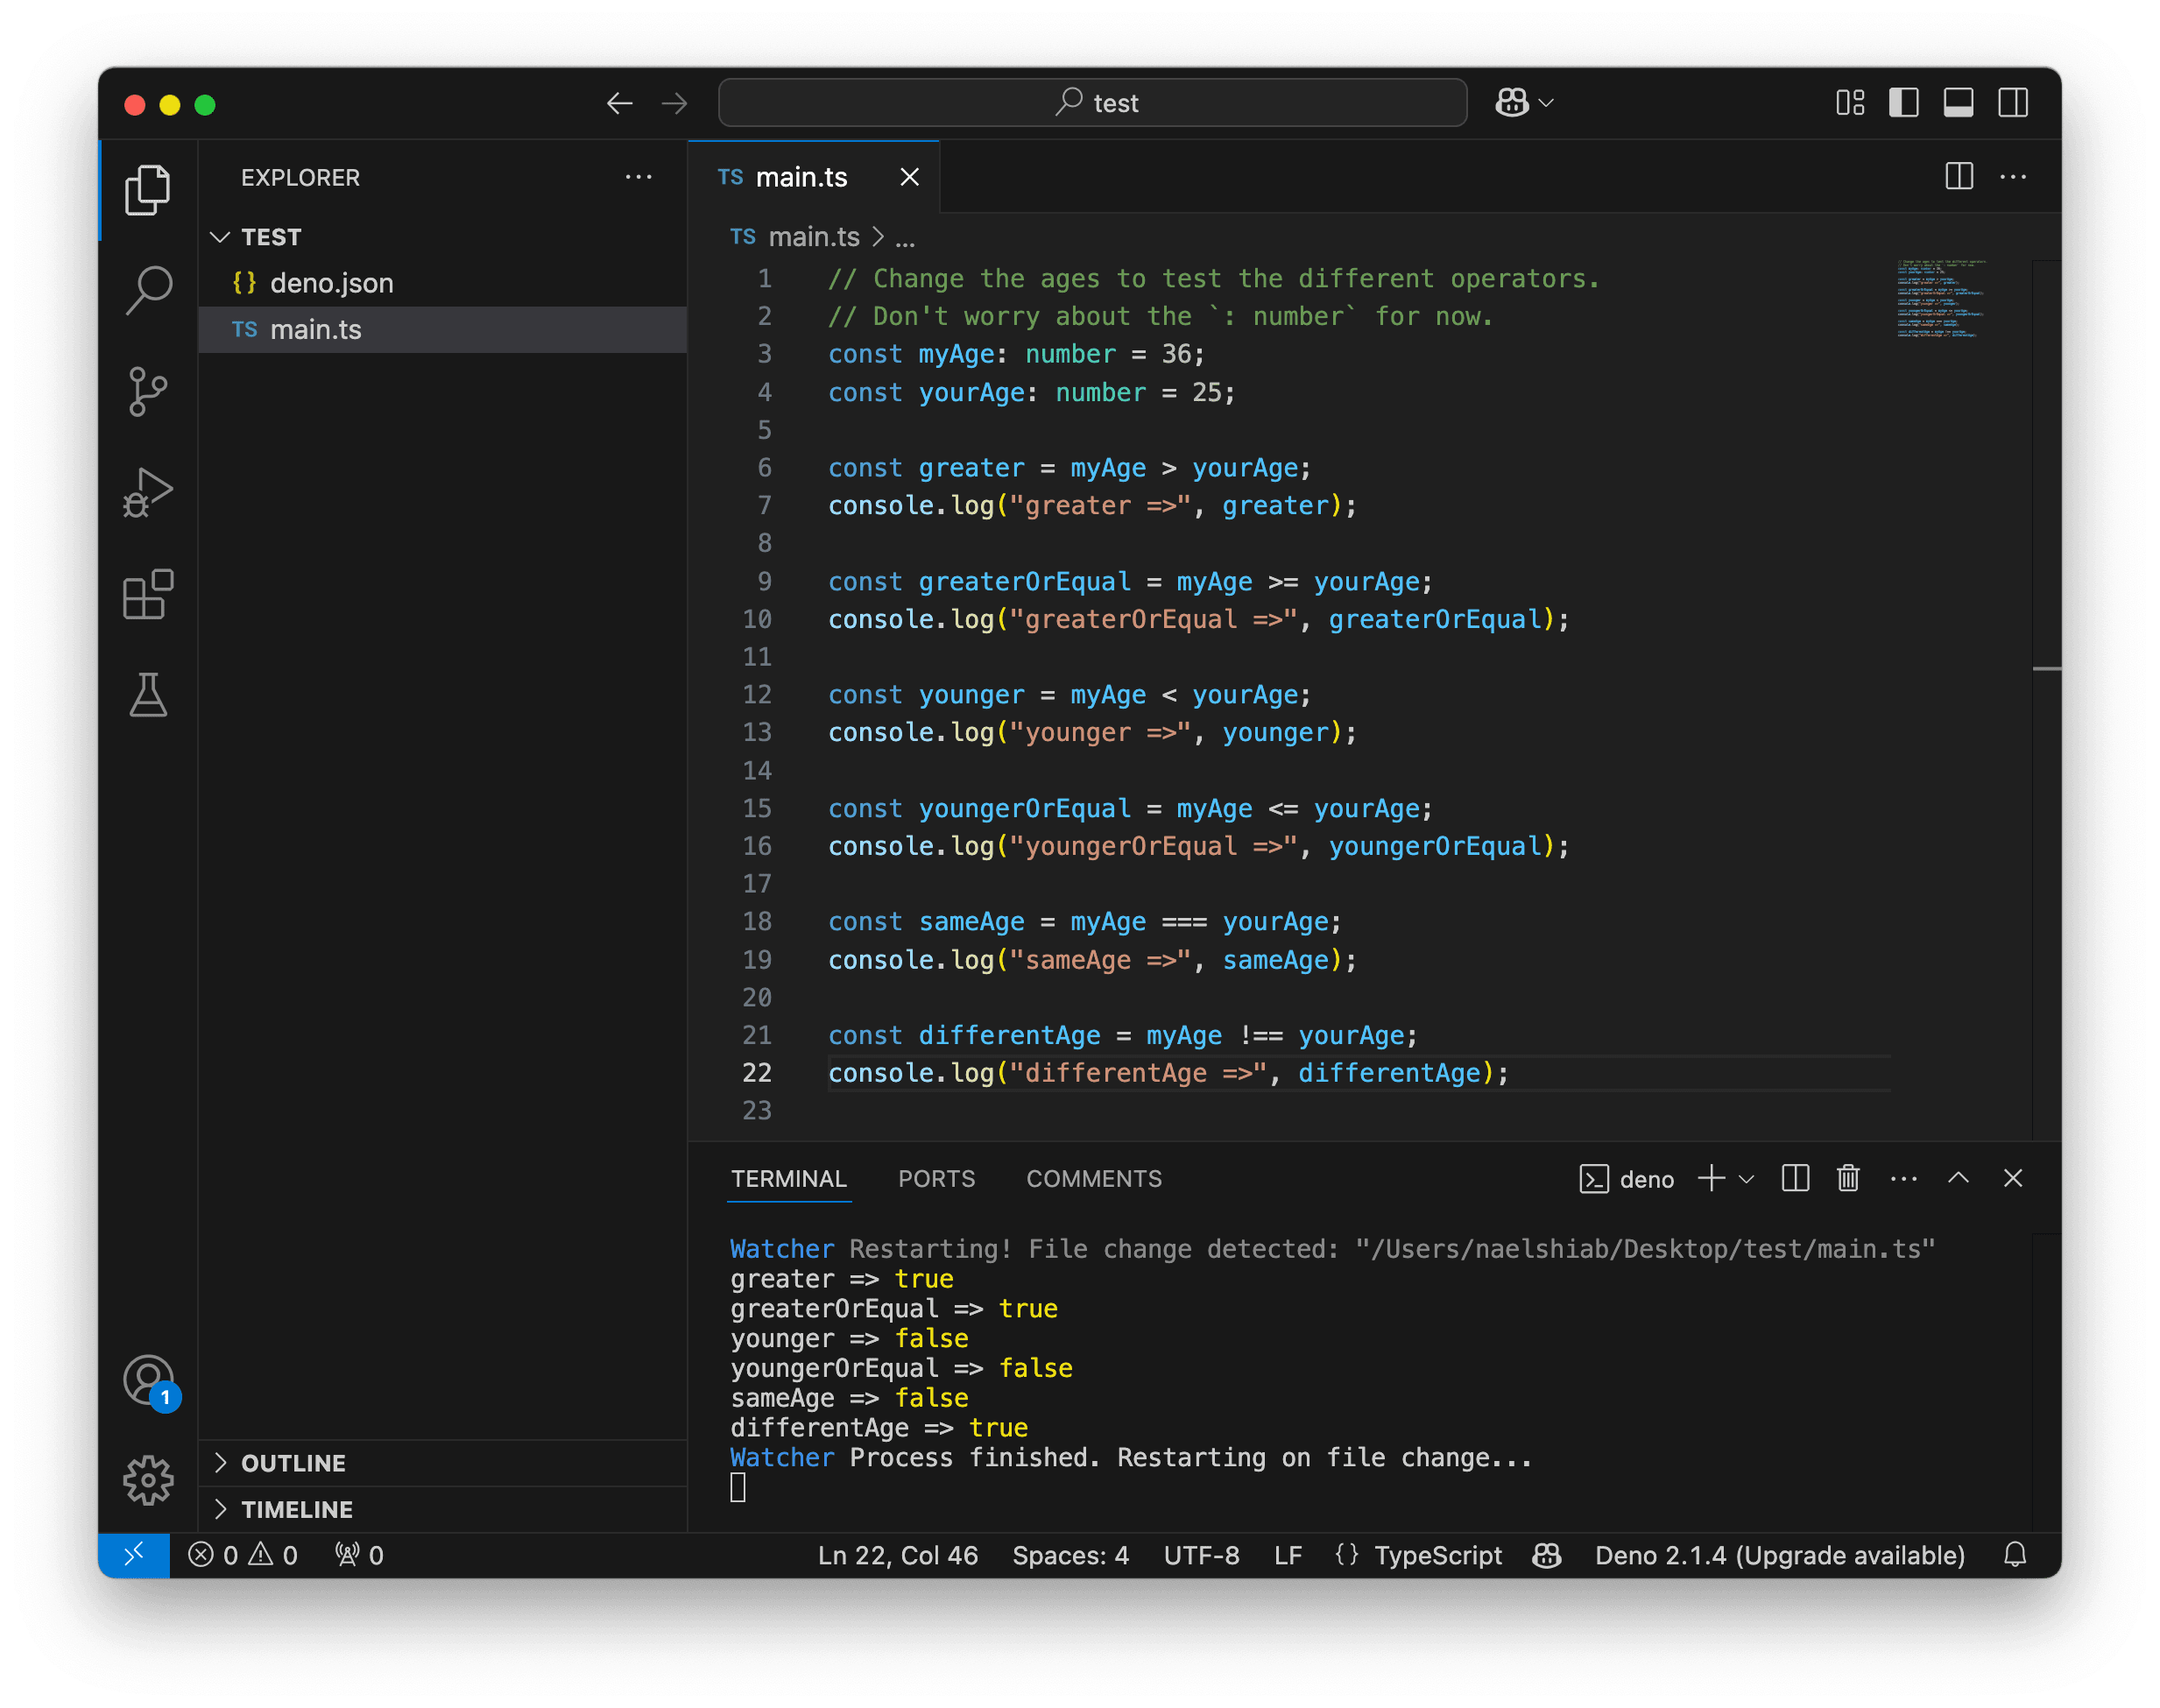
Task: Open problems via errors and warnings count
Action: 243,1555
